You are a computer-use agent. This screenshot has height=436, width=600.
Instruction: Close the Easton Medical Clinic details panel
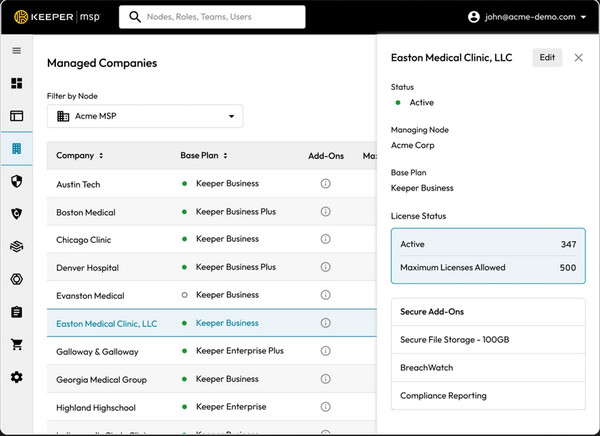(578, 58)
